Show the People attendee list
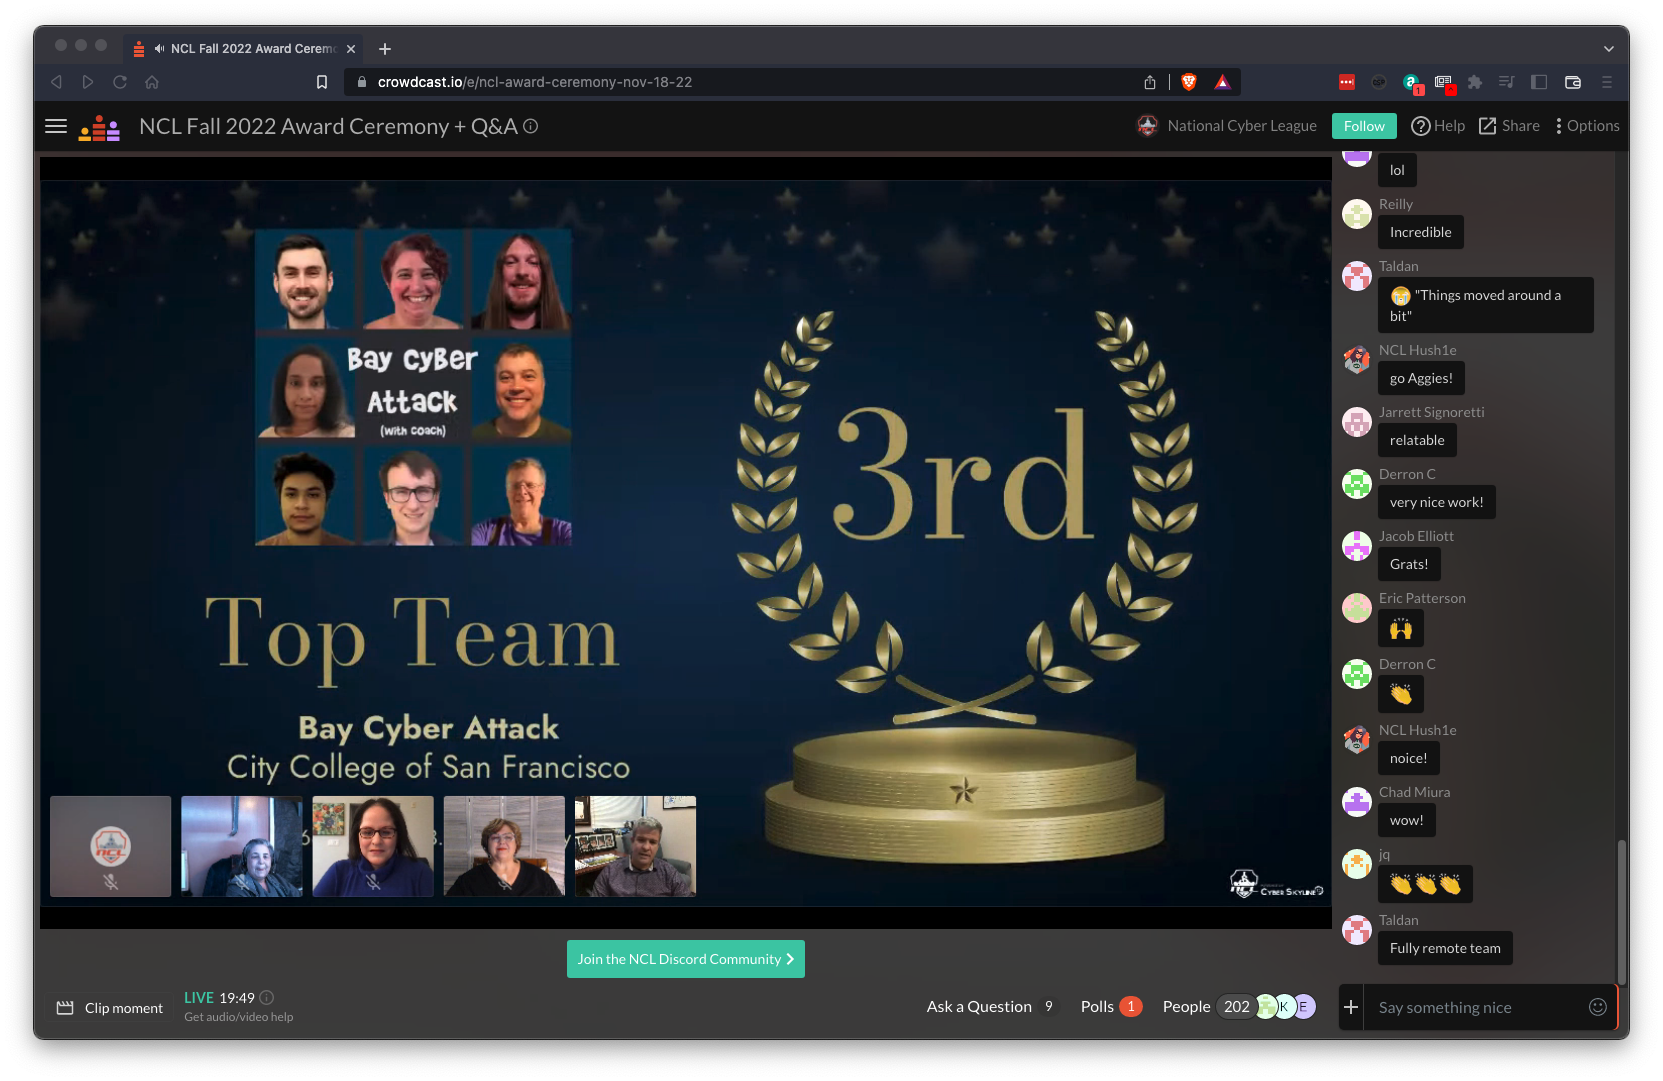Image resolution: width=1663 pixels, height=1081 pixels. pos(1238,1007)
